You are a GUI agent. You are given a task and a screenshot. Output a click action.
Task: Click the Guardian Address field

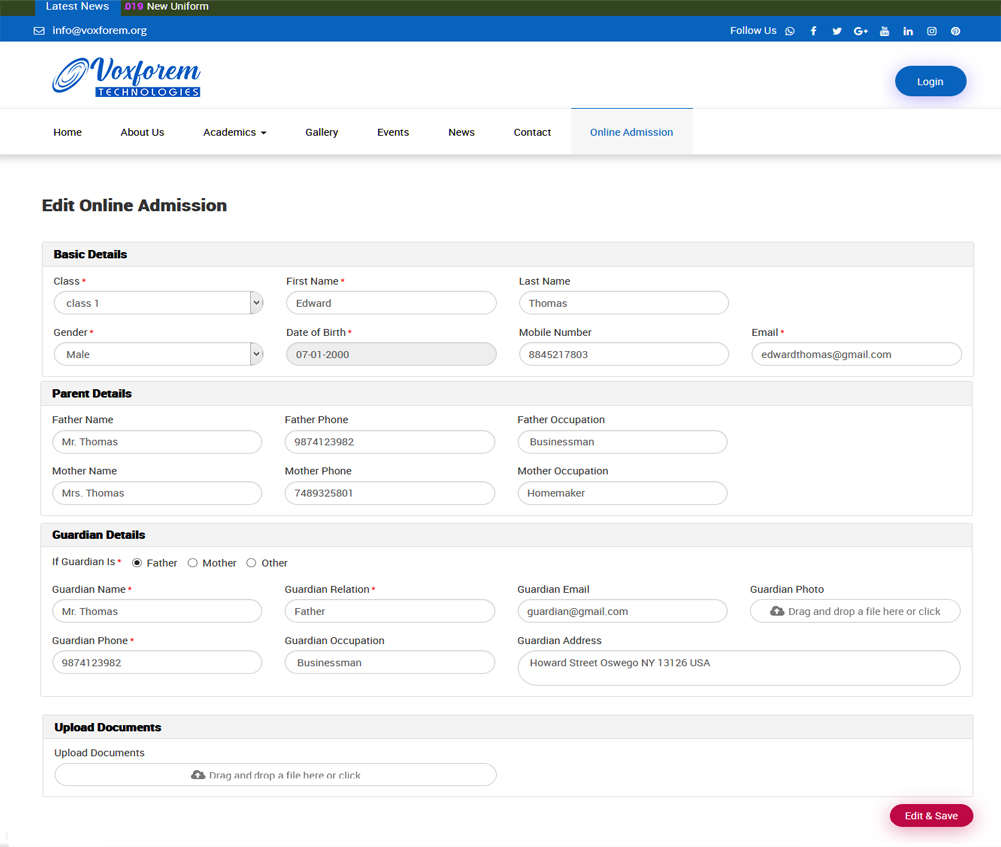pyautogui.click(x=738, y=668)
